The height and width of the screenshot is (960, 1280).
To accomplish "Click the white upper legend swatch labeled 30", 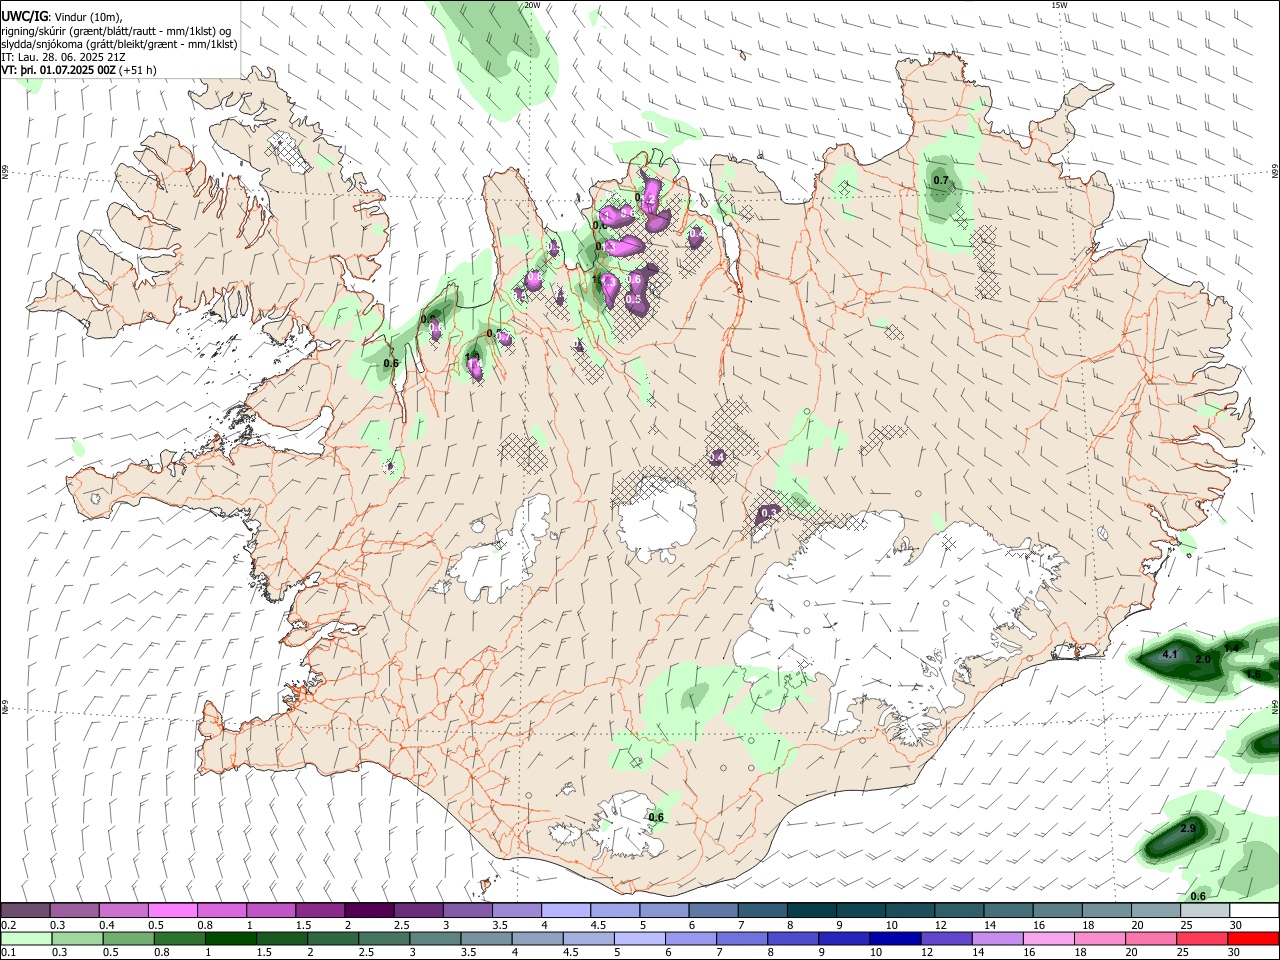I will click(x=1253, y=910).
